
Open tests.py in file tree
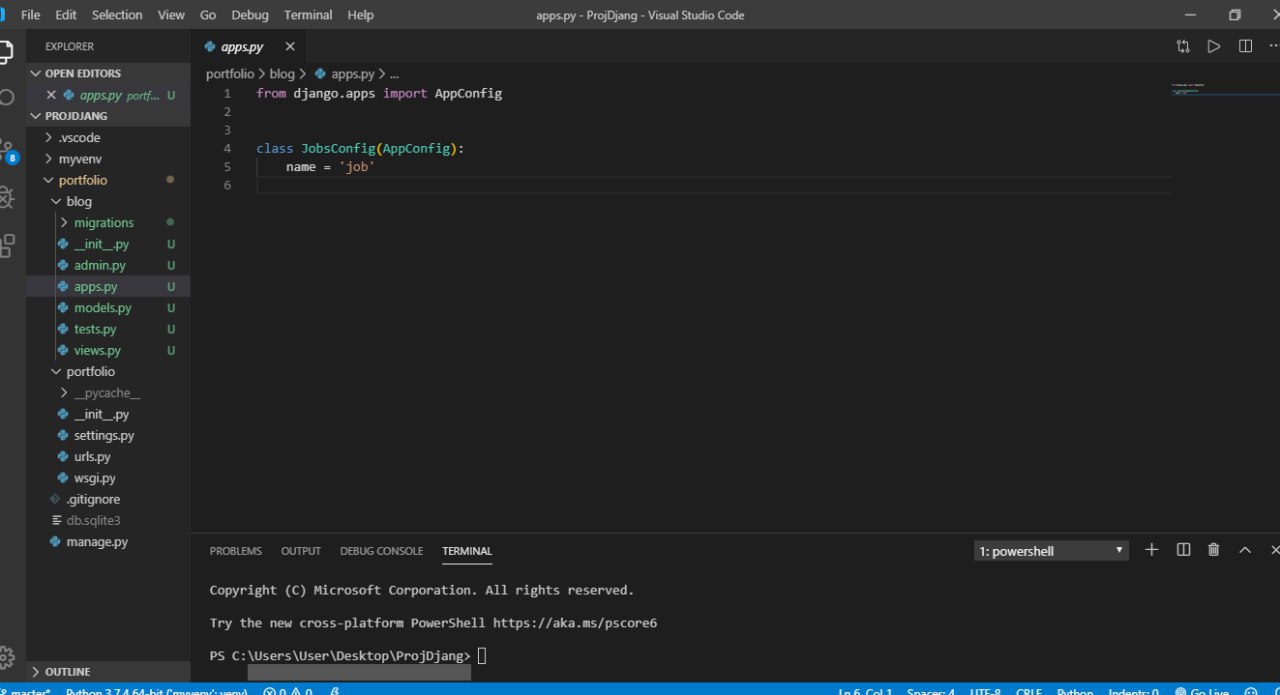point(95,329)
